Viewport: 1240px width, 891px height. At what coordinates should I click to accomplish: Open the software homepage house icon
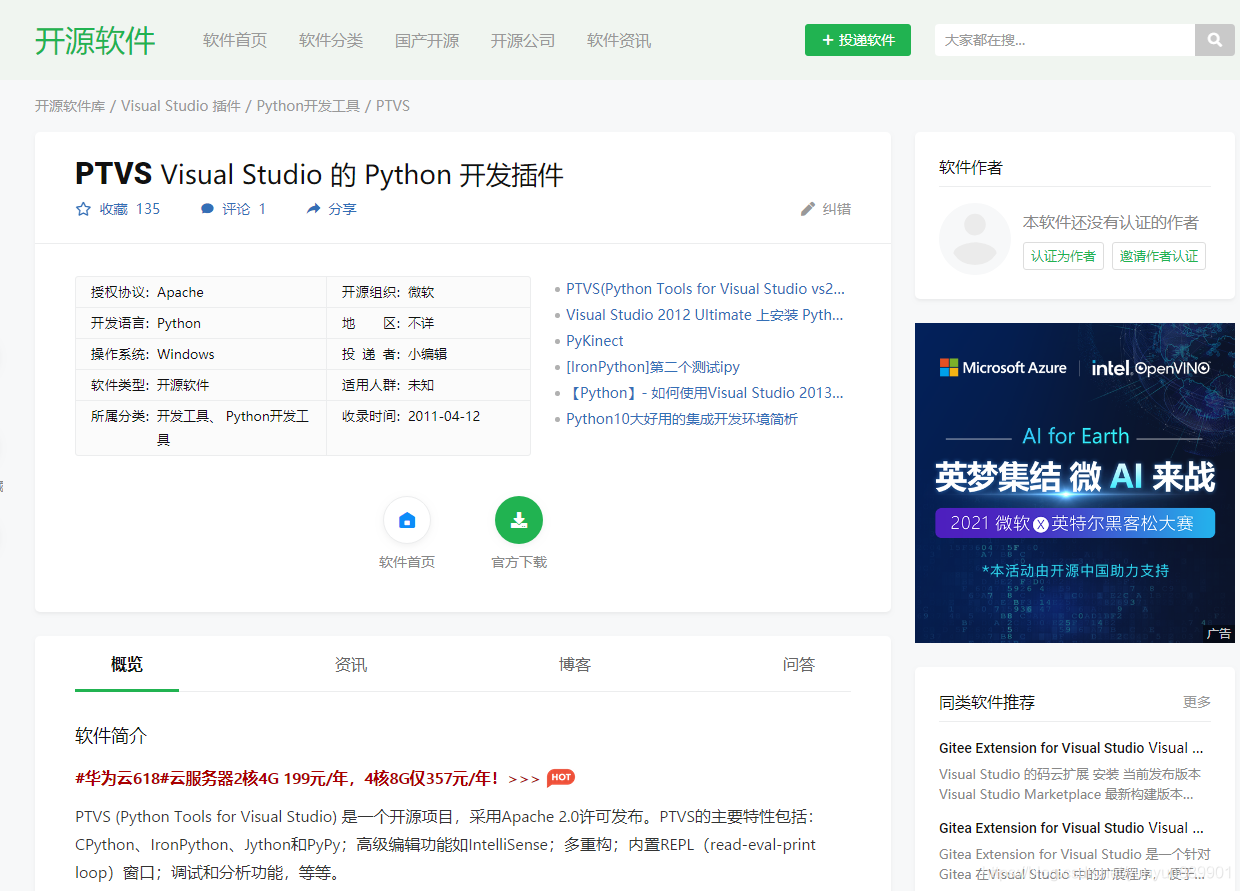(x=407, y=520)
